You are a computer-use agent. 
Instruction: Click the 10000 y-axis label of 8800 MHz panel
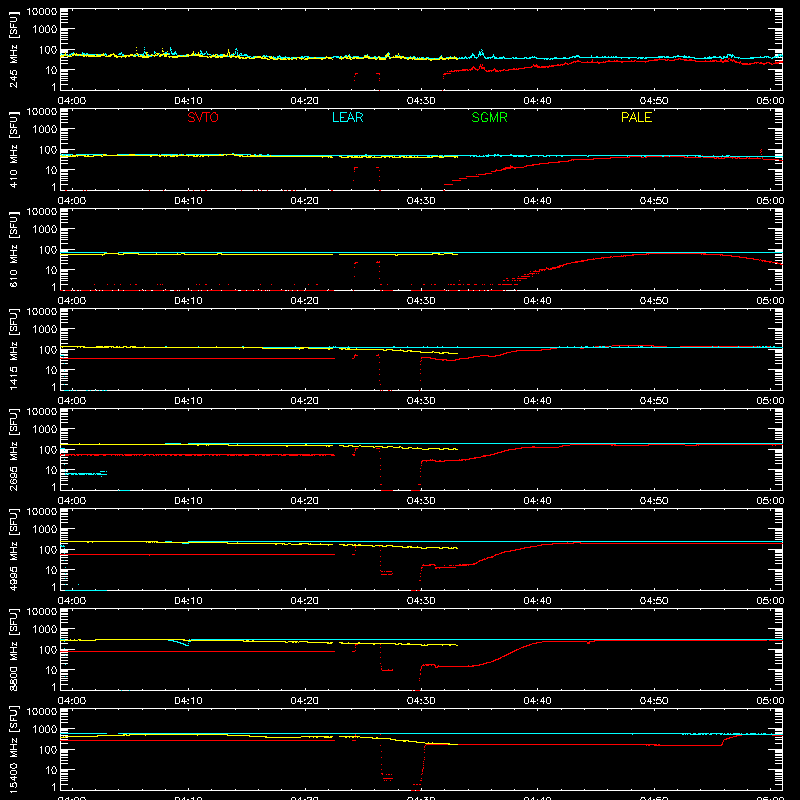click(x=42, y=612)
